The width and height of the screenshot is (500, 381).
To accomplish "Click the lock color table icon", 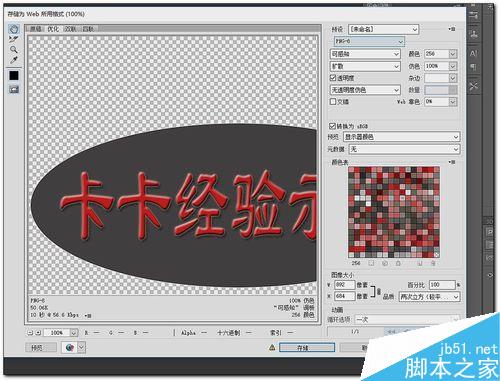I will coord(398,263).
